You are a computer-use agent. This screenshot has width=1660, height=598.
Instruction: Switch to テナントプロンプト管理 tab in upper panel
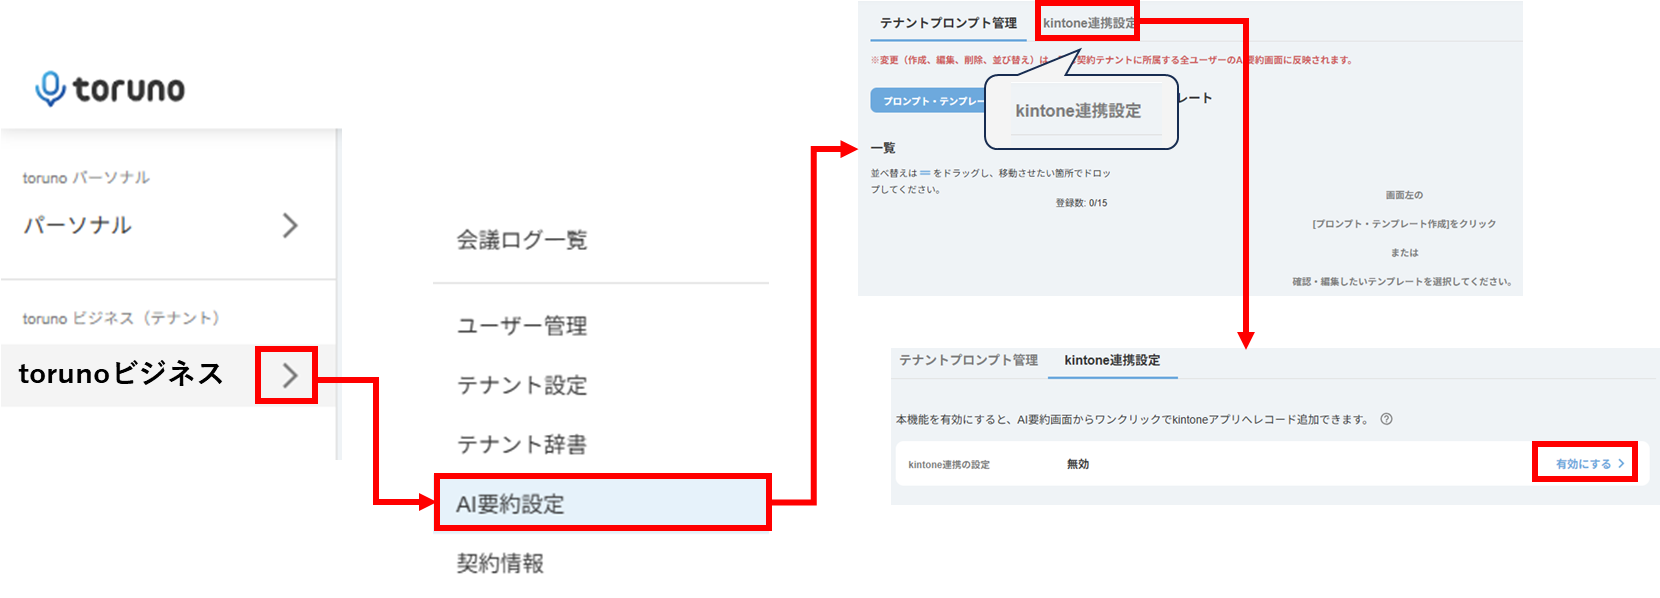[x=948, y=23]
